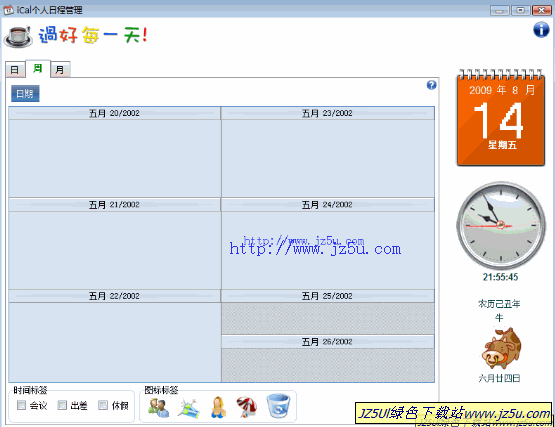
Task: Select the 五月 24/2002 day header
Action: (x=328, y=205)
